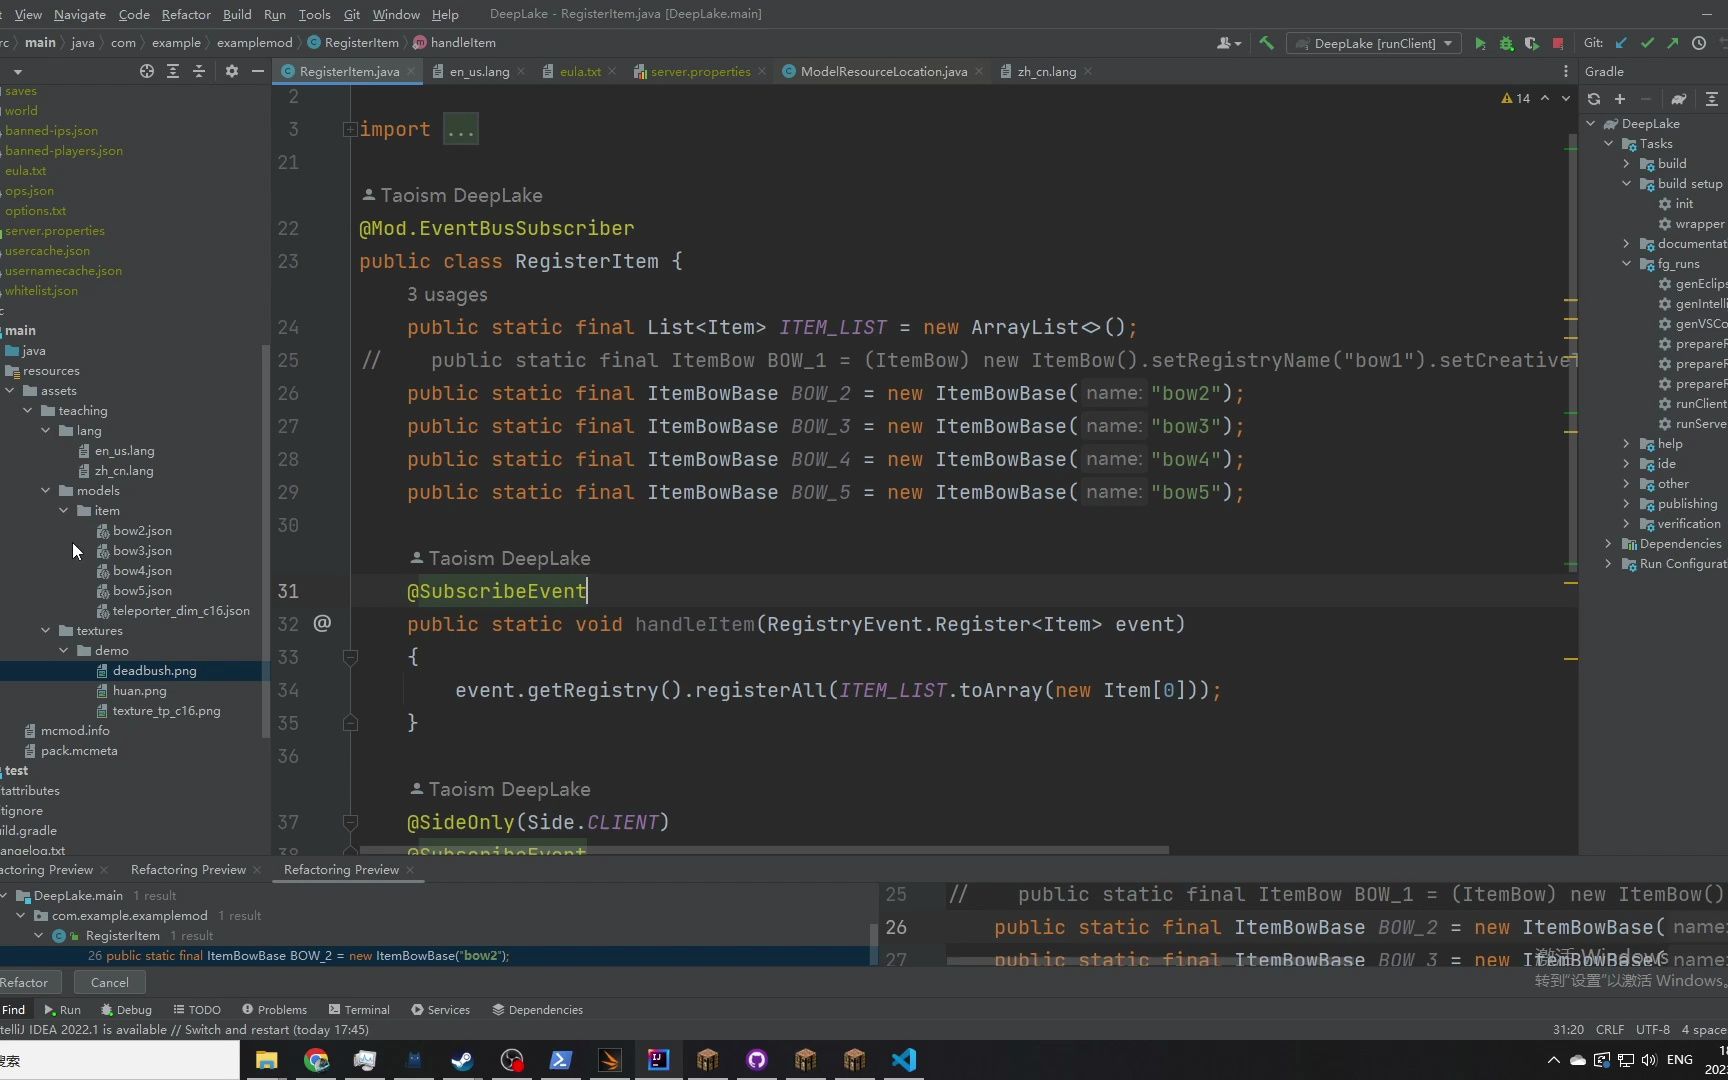Open the DeepLake runClient configuration dropdown
Screen dimensions: 1728x1080
click(x=1447, y=43)
